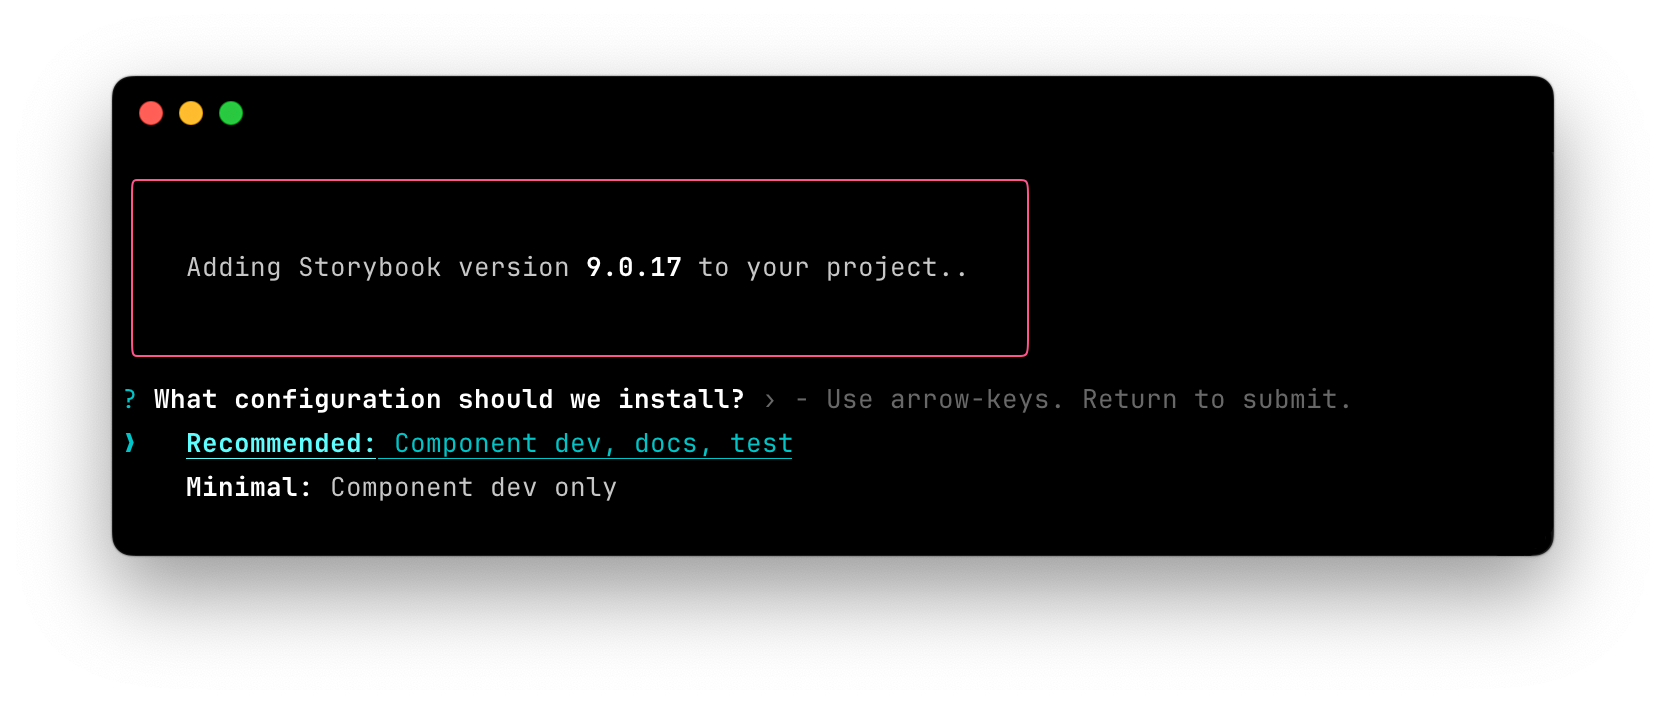Viewport: 1666px width, 704px height.
Task: Click the bold install question heading
Action: click(448, 399)
